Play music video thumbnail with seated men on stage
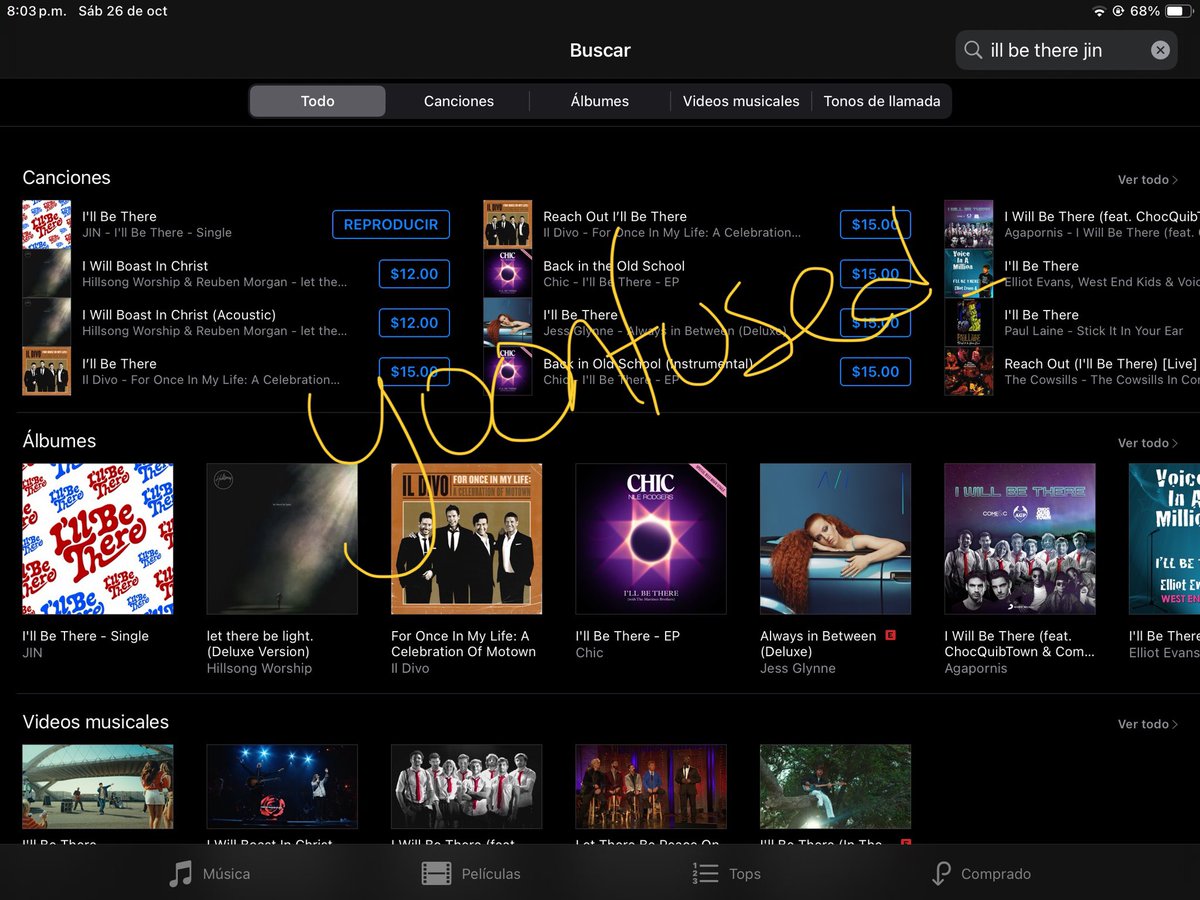The width and height of the screenshot is (1200, 900). tap(651, 786)
